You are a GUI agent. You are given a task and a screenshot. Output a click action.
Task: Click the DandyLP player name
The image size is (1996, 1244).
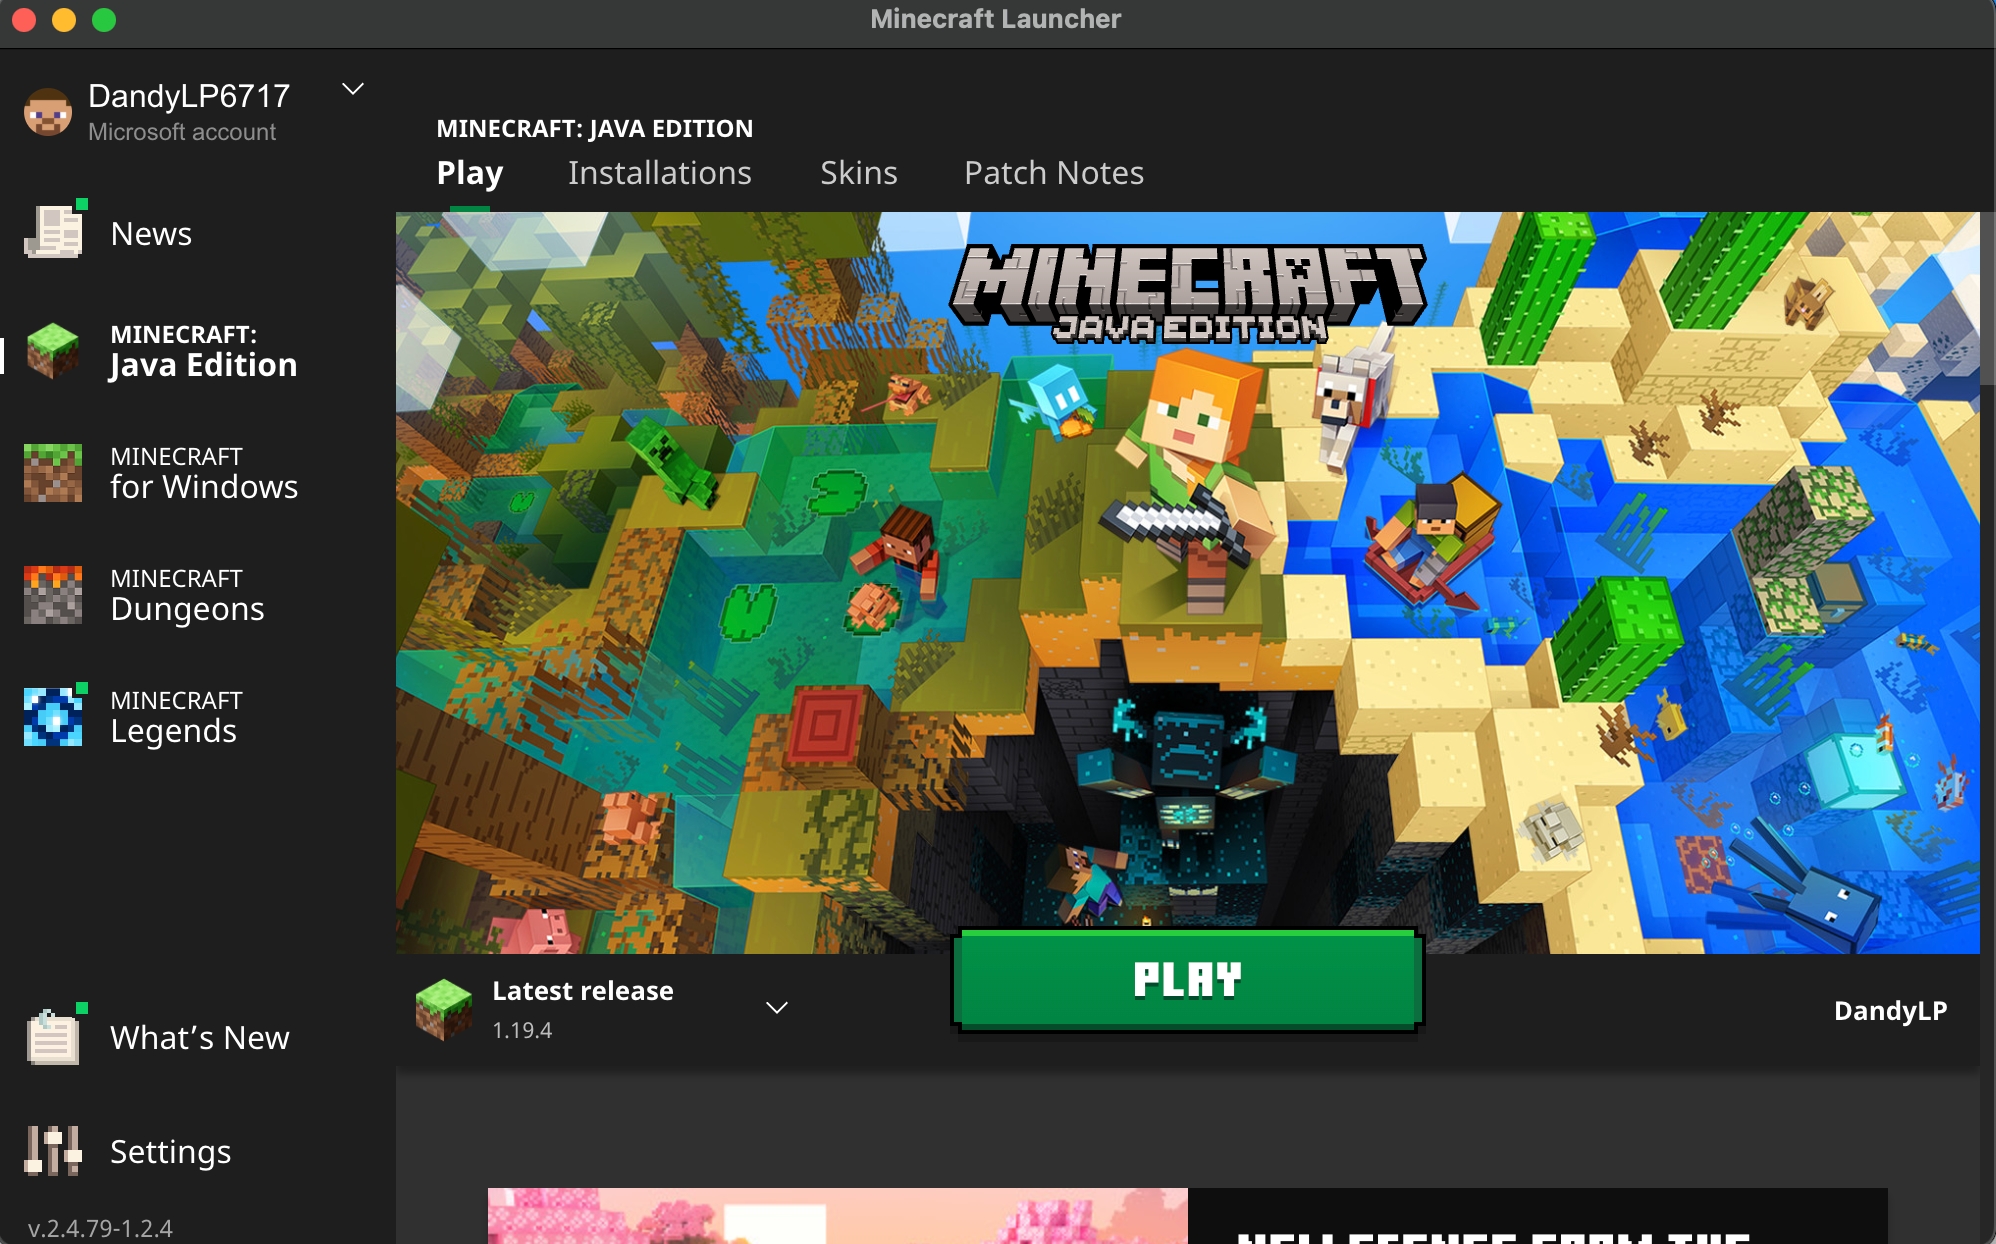pyautogui.click(x=1889, y=1010)
